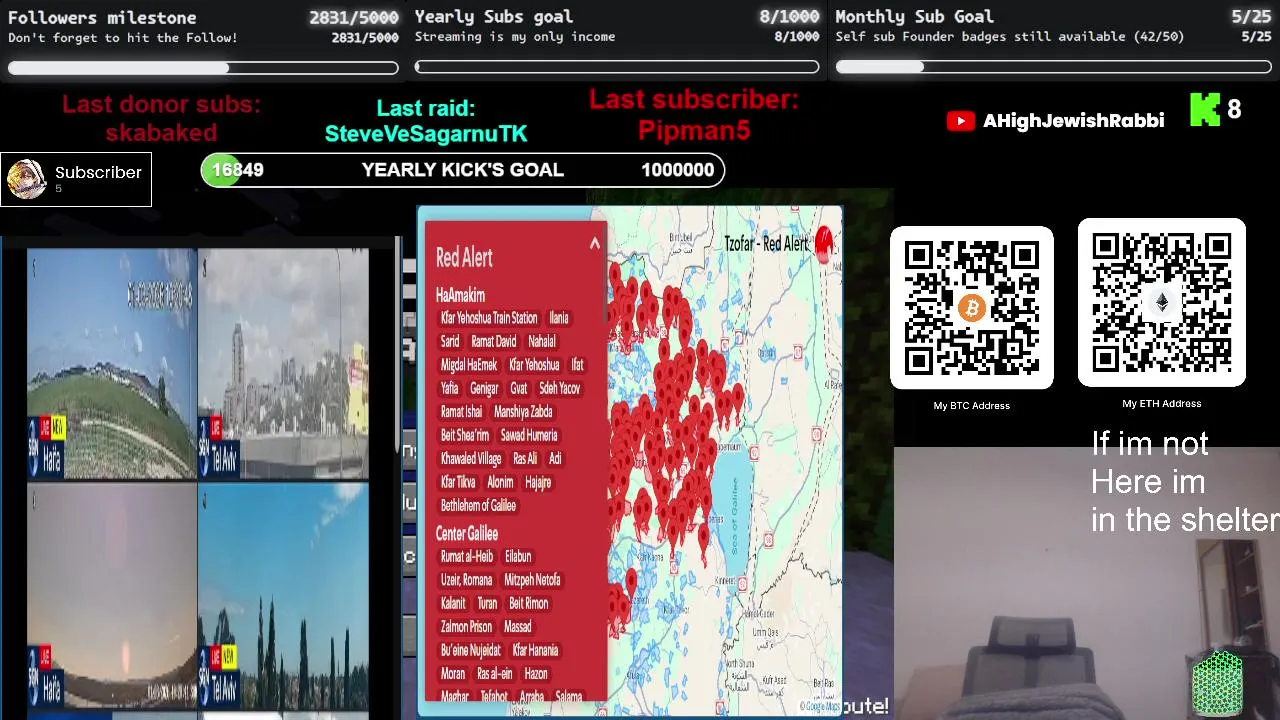
Task: Open the bottom-right Tel Aviv camera feed
Action: click(x=284, y=596)
